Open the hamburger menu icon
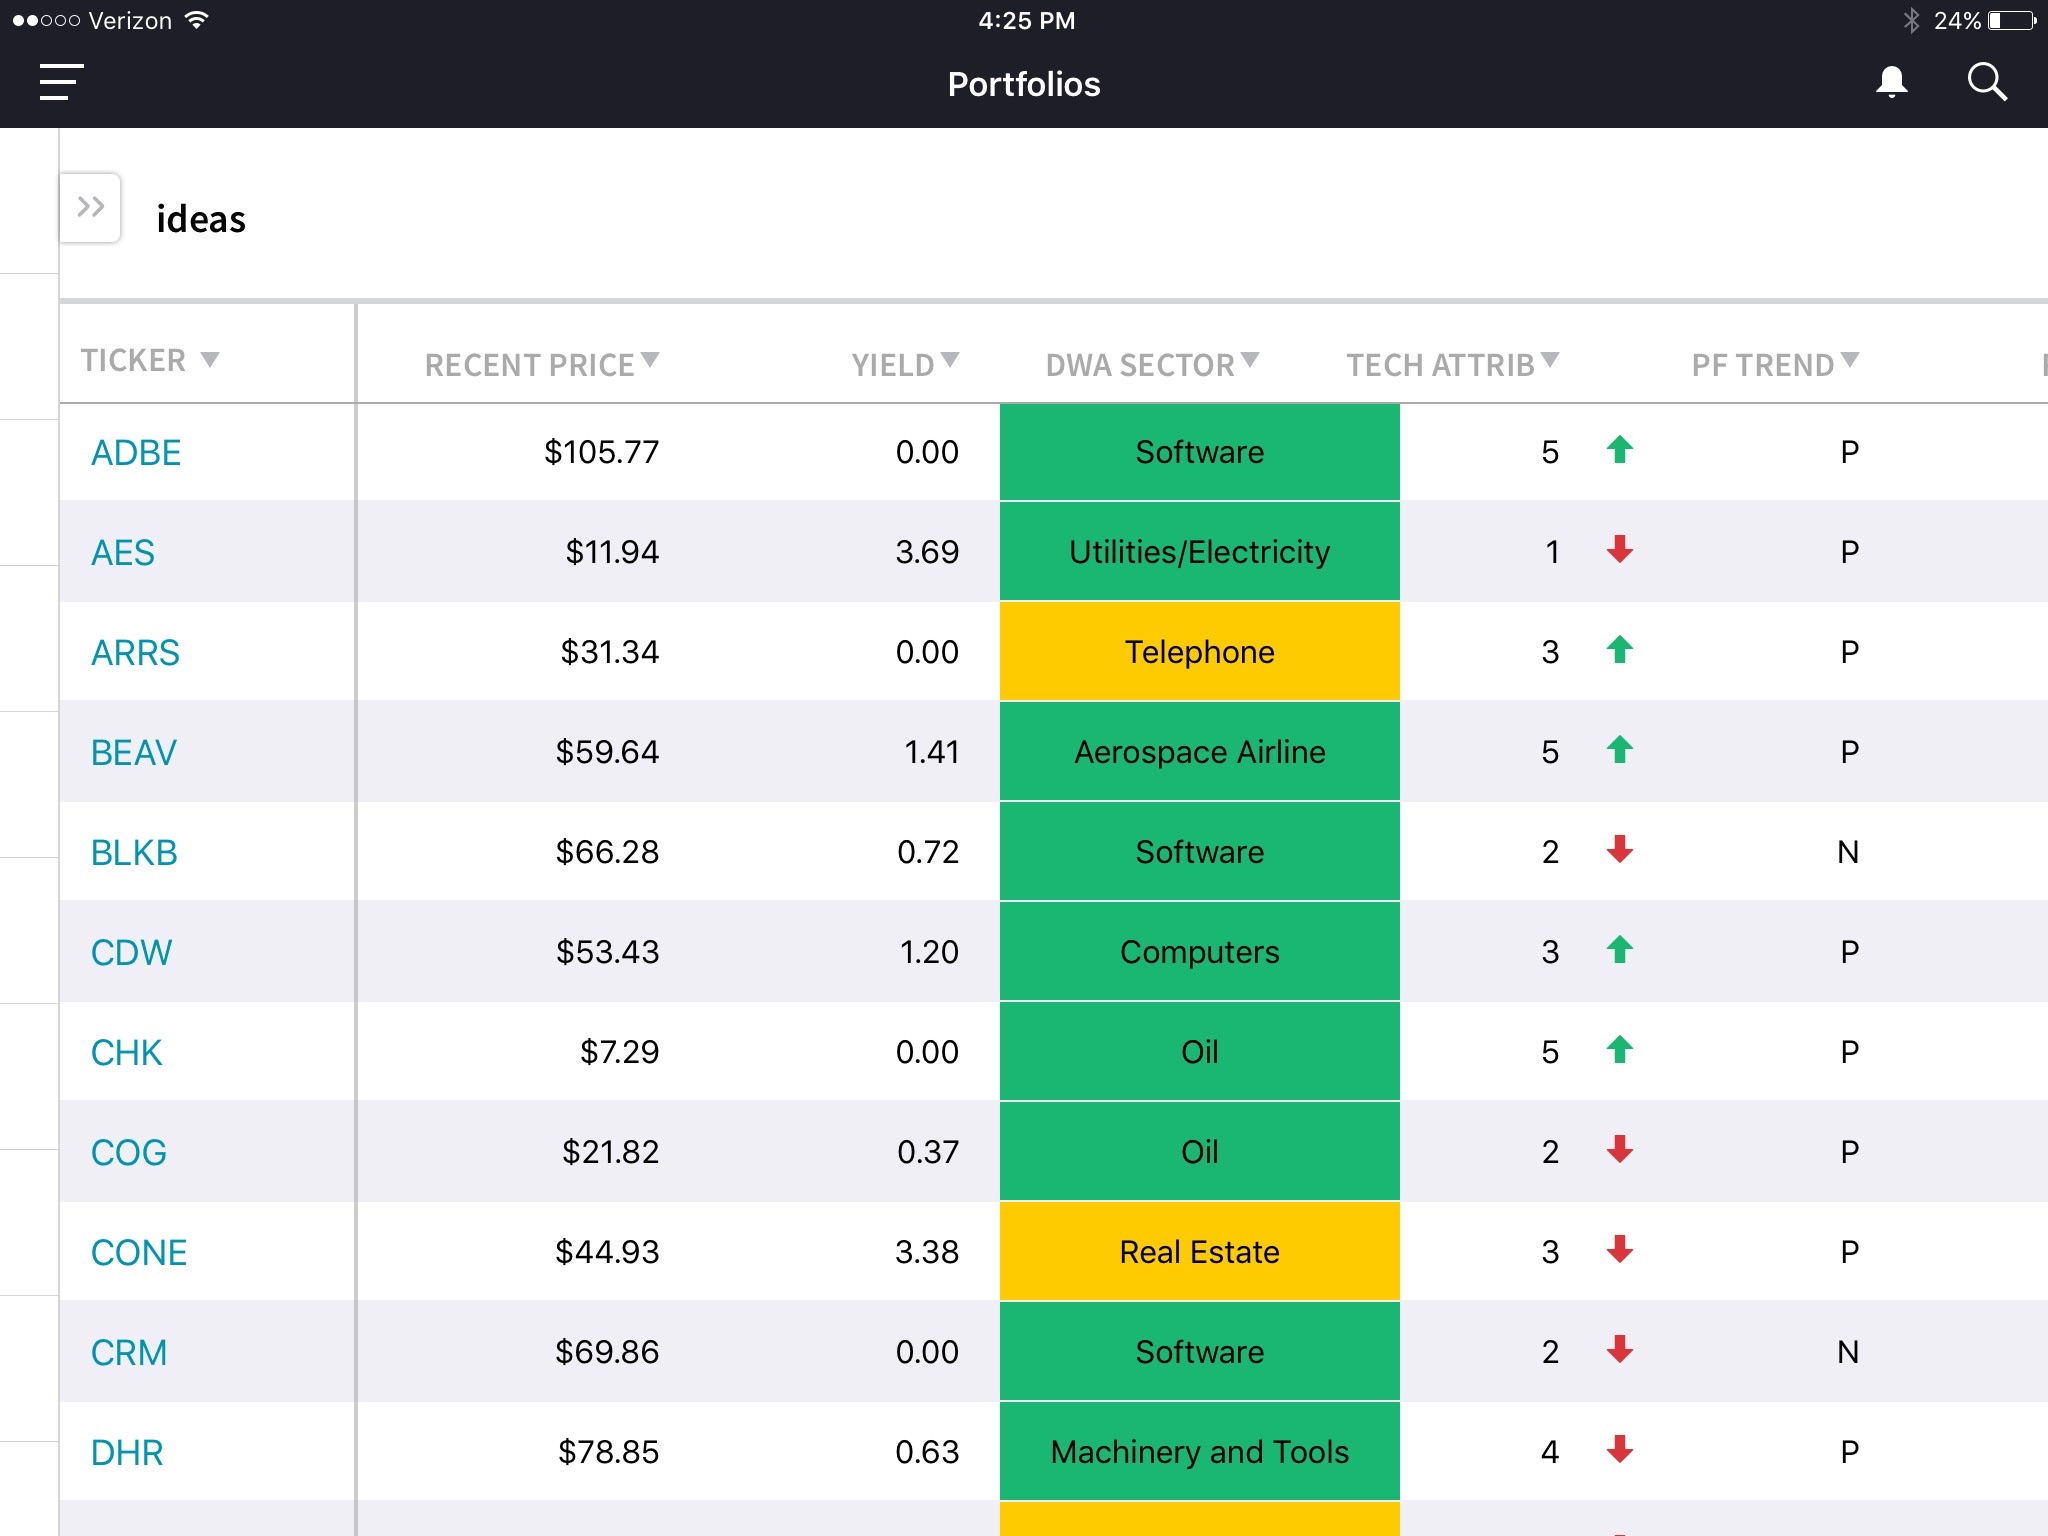The height and width of the screenshot is (1536, 2048). (61, 82)
